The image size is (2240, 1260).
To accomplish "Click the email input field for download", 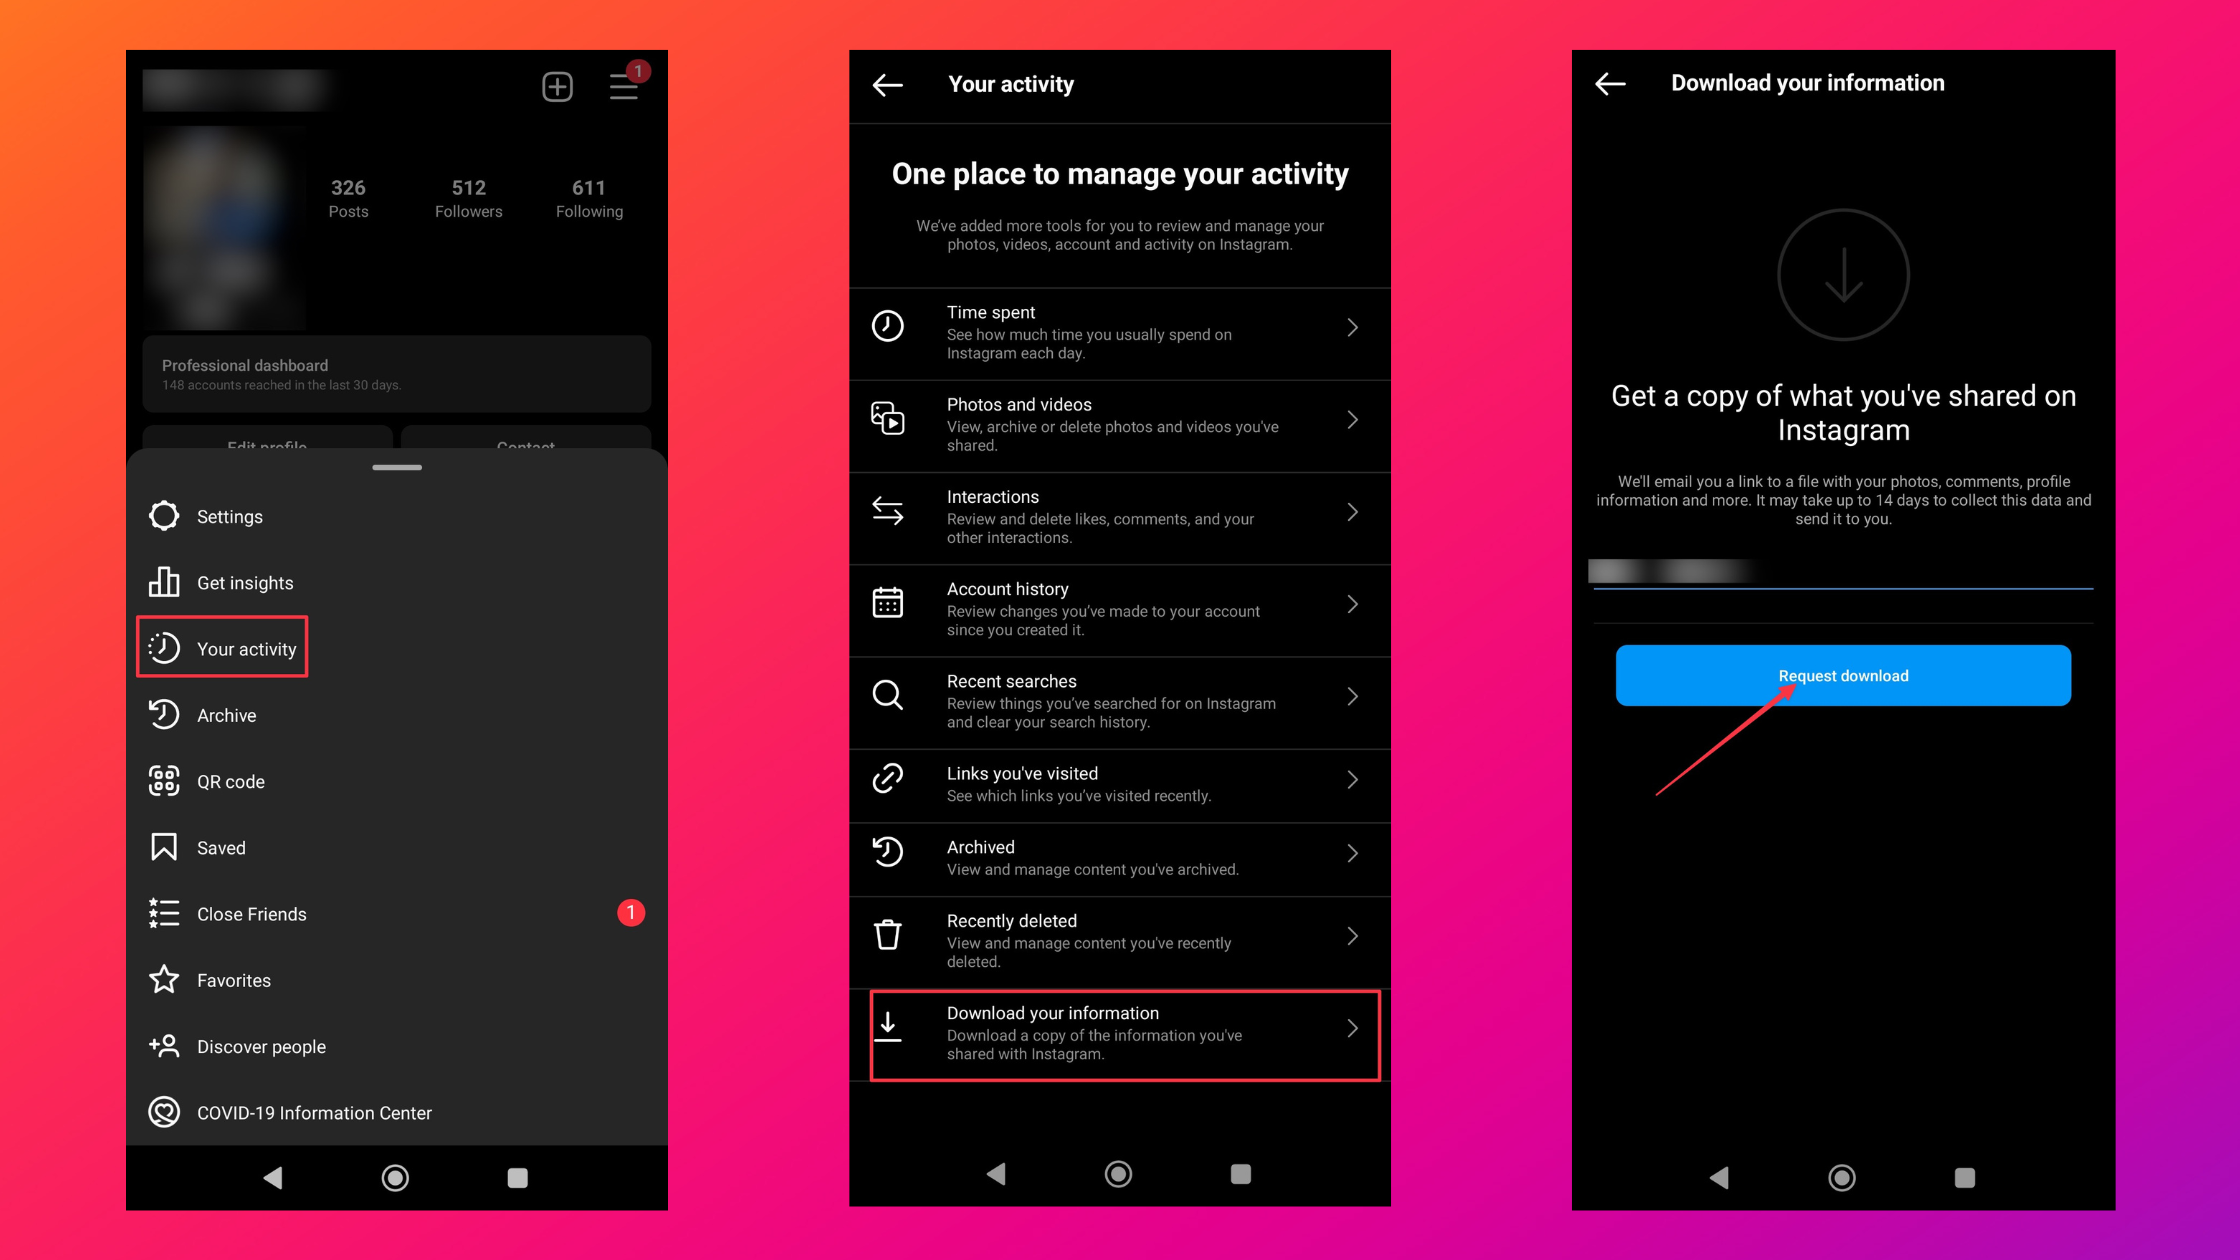I will [x=1842, y=571].
